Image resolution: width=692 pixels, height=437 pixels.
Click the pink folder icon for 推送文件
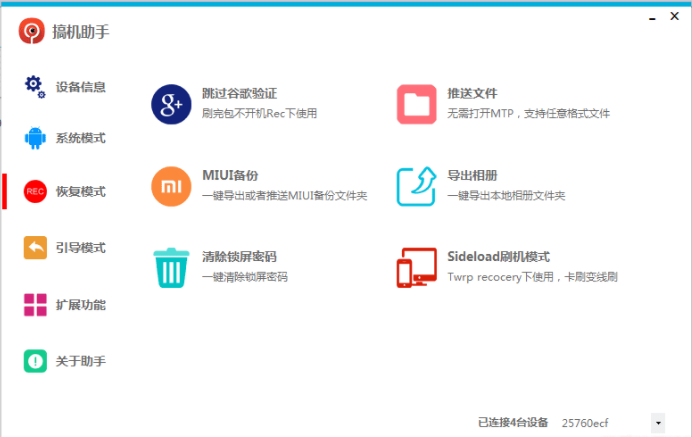(x=416, y=104)
